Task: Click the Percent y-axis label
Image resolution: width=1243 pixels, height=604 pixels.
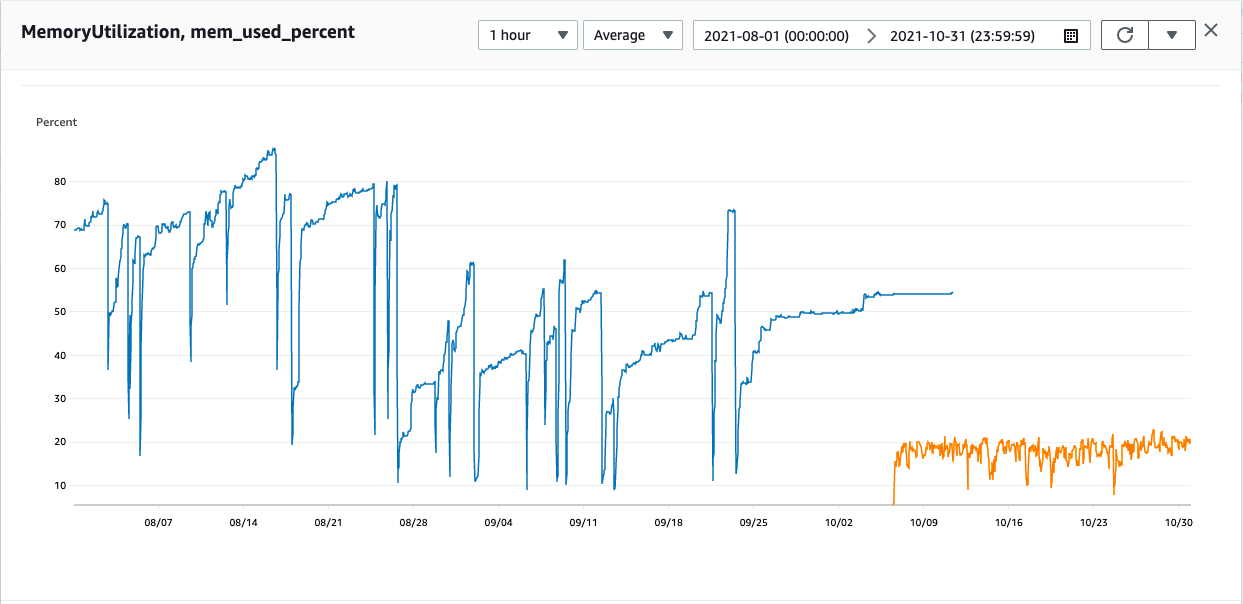Action: (56, 122)
